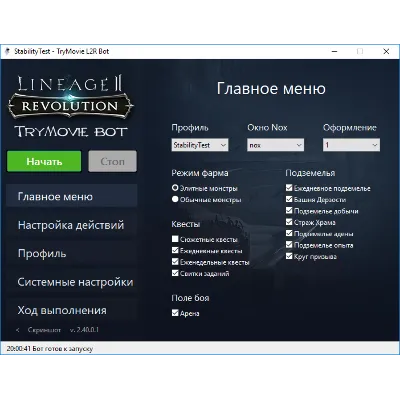Open the Настройка действий section

coord(72,225)
